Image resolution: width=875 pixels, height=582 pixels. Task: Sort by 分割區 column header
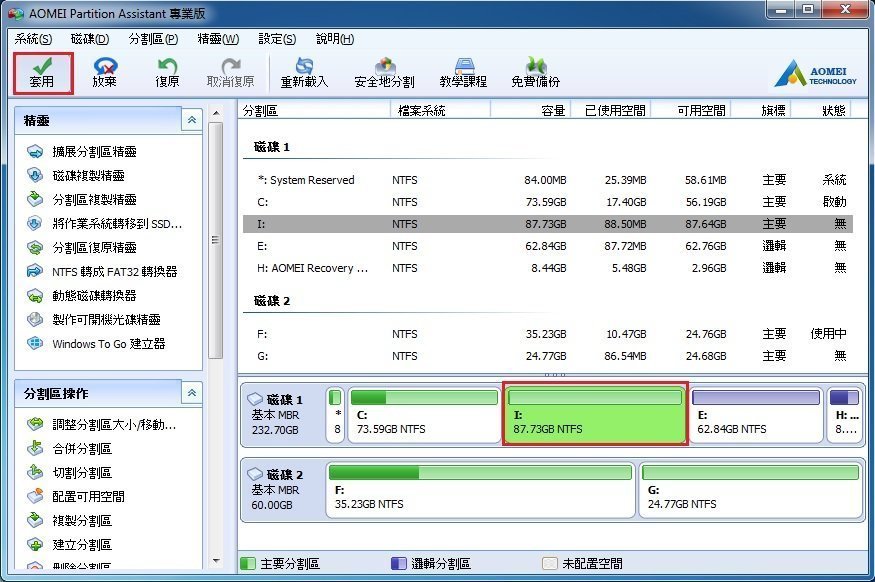315,110
